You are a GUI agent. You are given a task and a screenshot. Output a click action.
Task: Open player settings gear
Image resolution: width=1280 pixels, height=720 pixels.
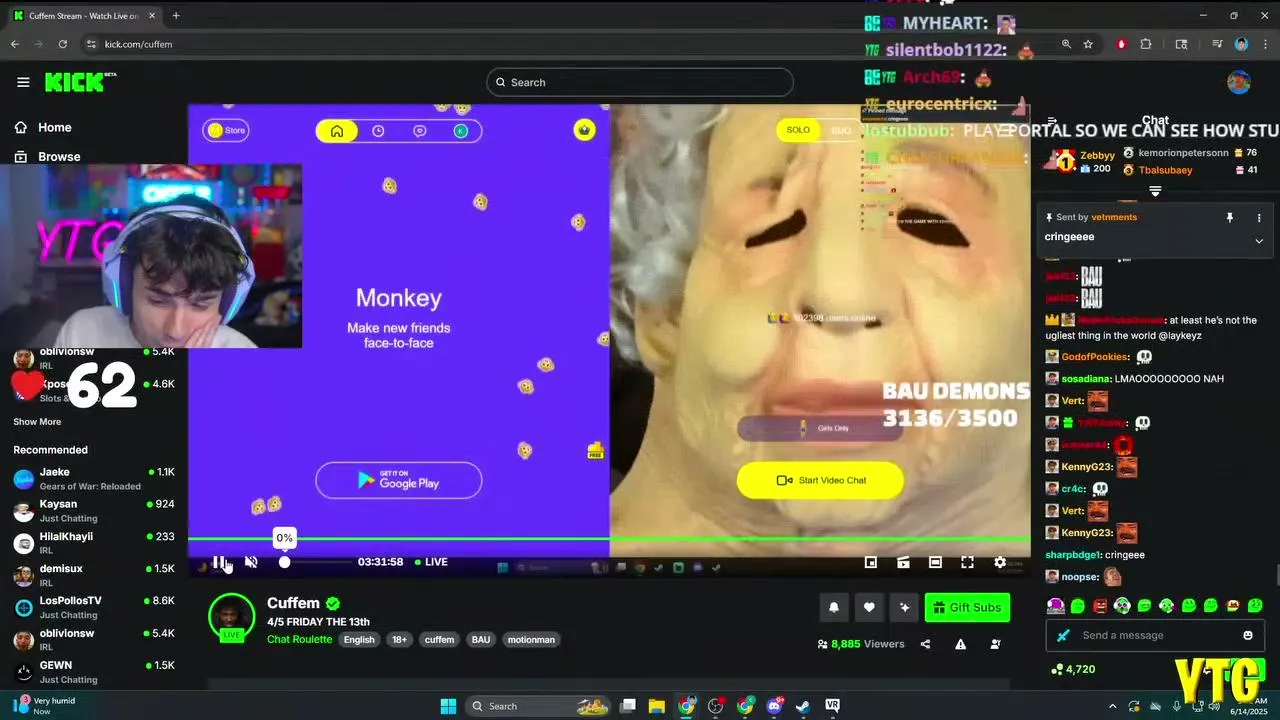(x=999, y=563)
